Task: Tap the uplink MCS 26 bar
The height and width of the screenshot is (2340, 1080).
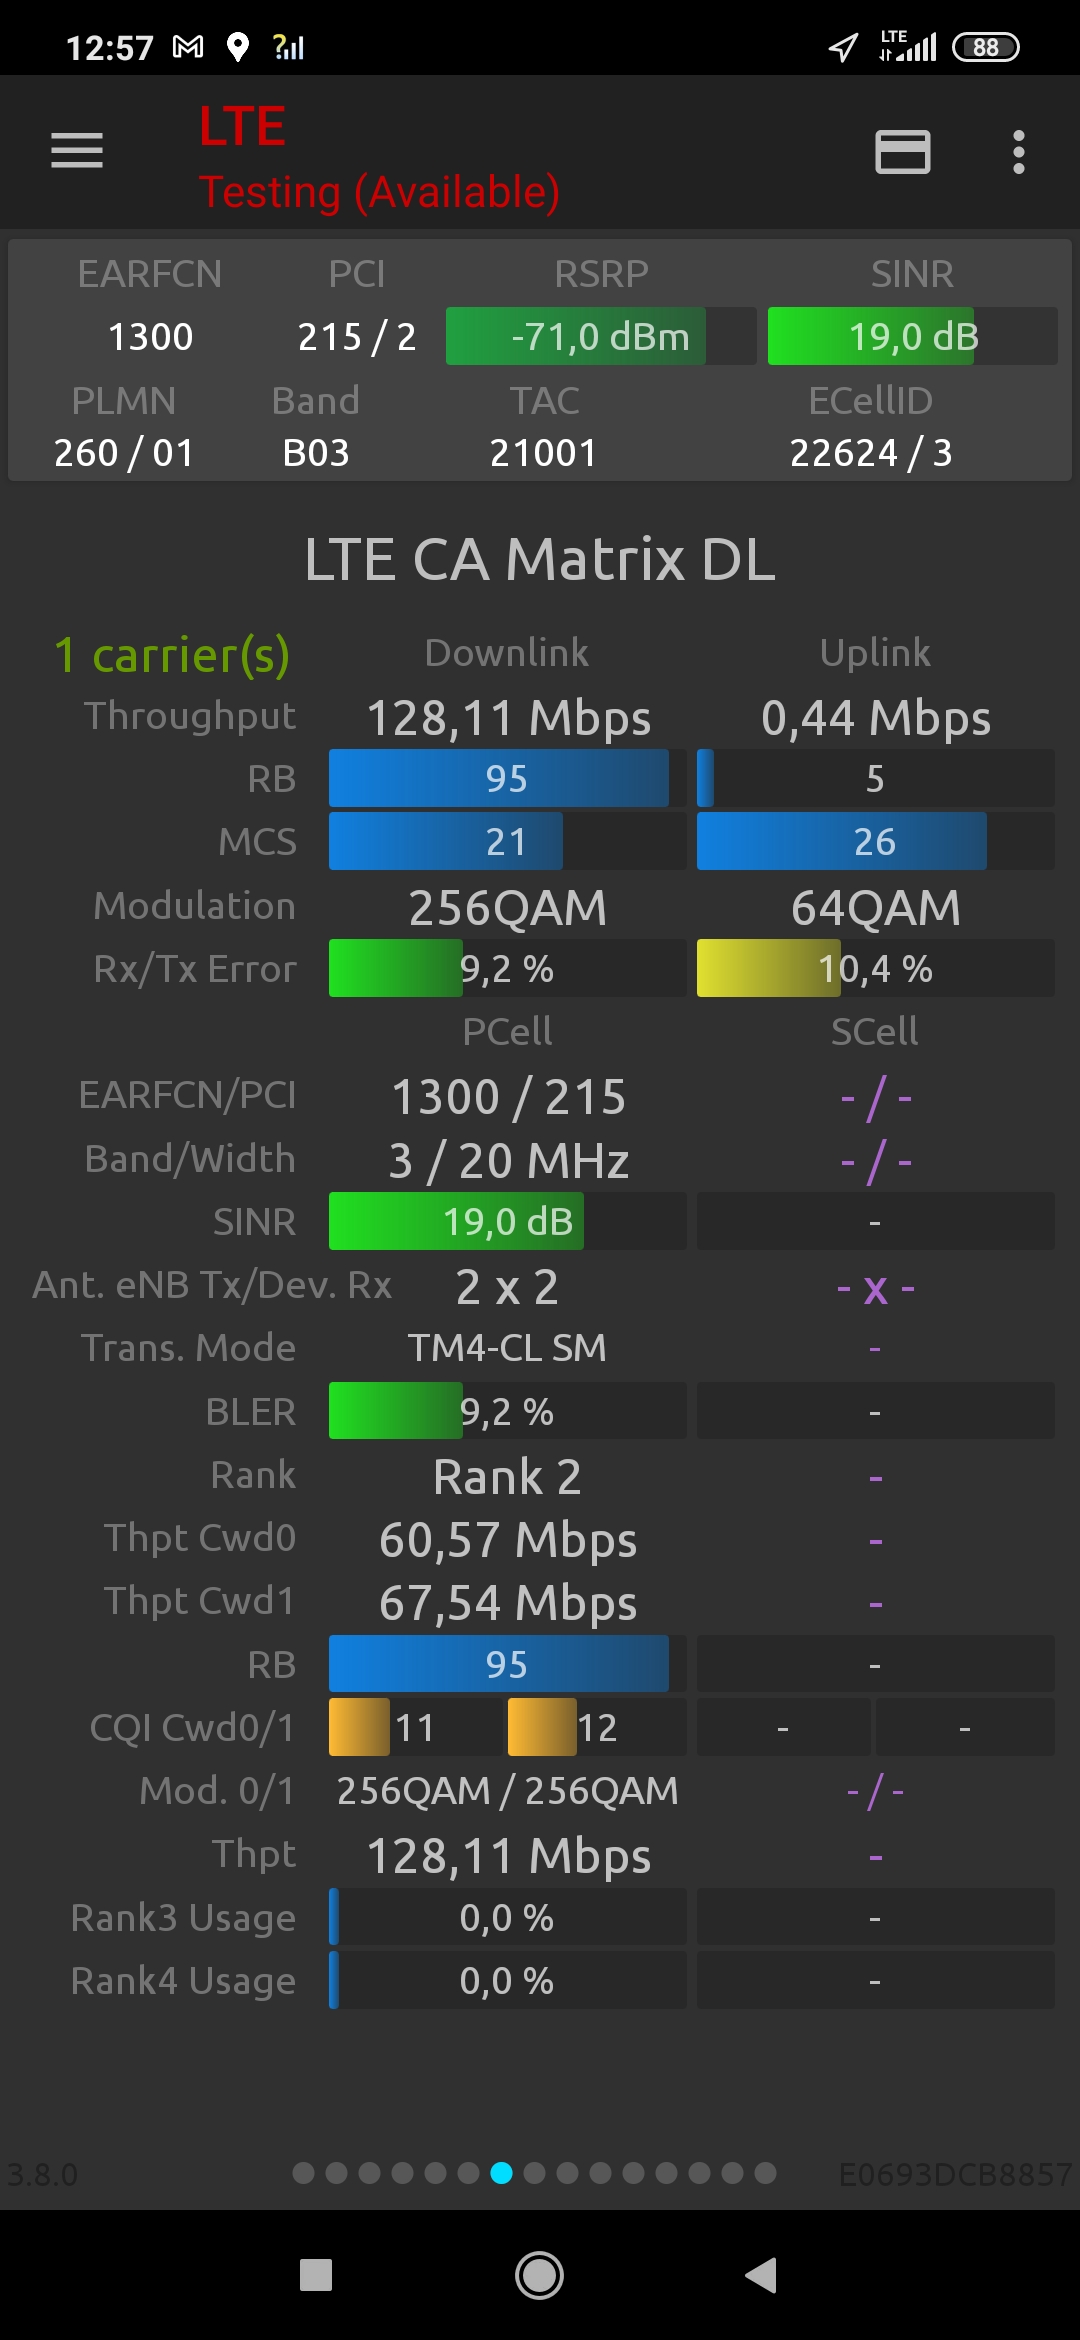Action: coord(874,842)
